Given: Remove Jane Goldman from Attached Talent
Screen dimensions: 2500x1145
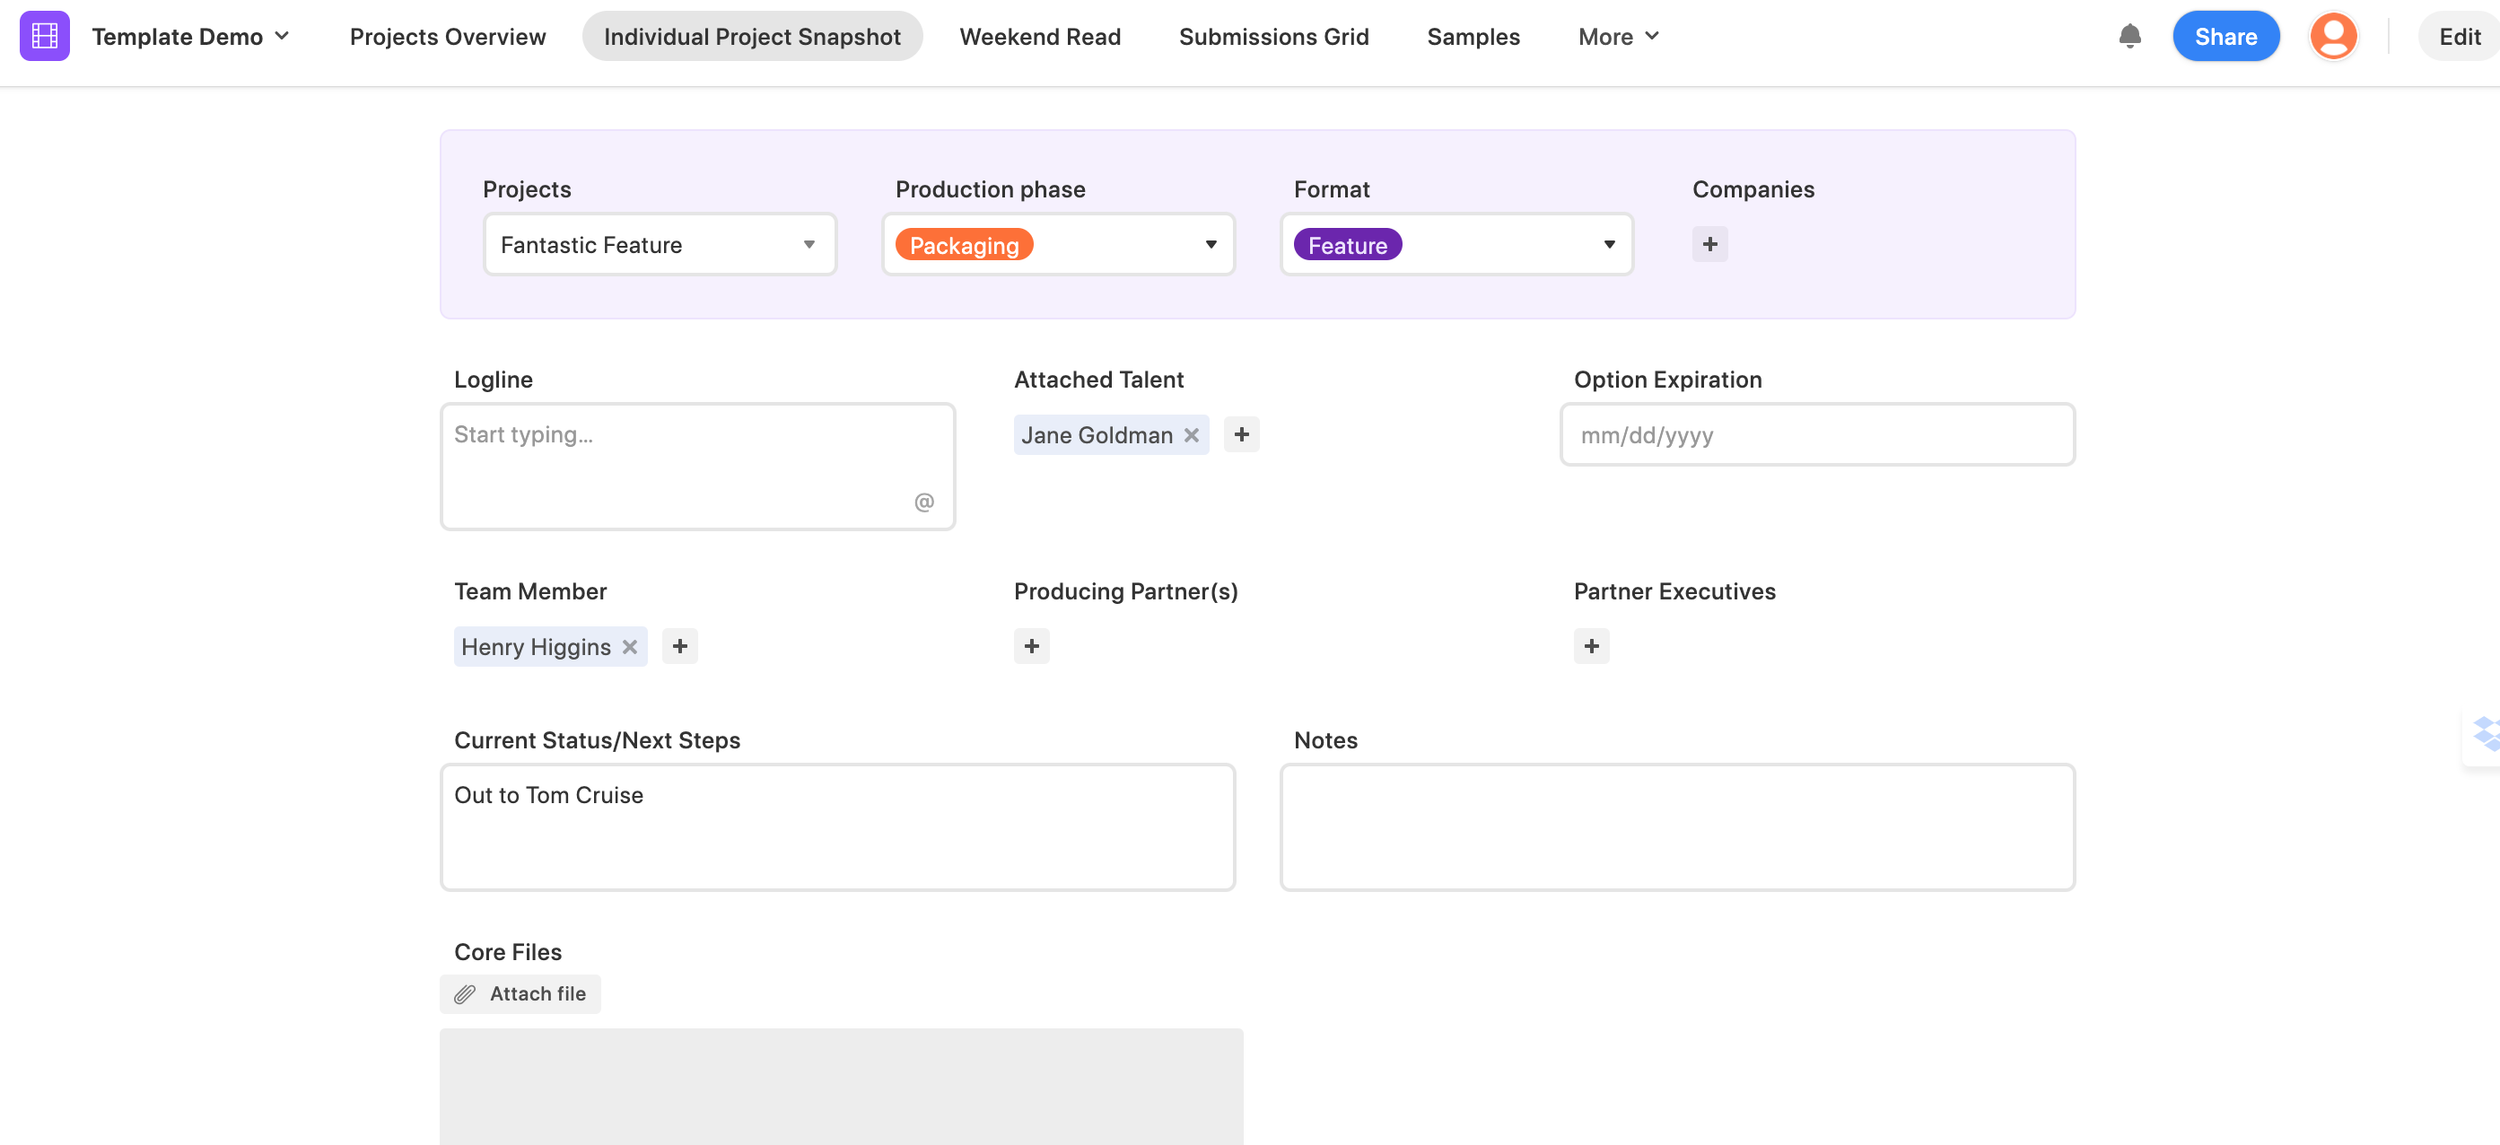Looking at the screenshot, I should (1191, 435).
